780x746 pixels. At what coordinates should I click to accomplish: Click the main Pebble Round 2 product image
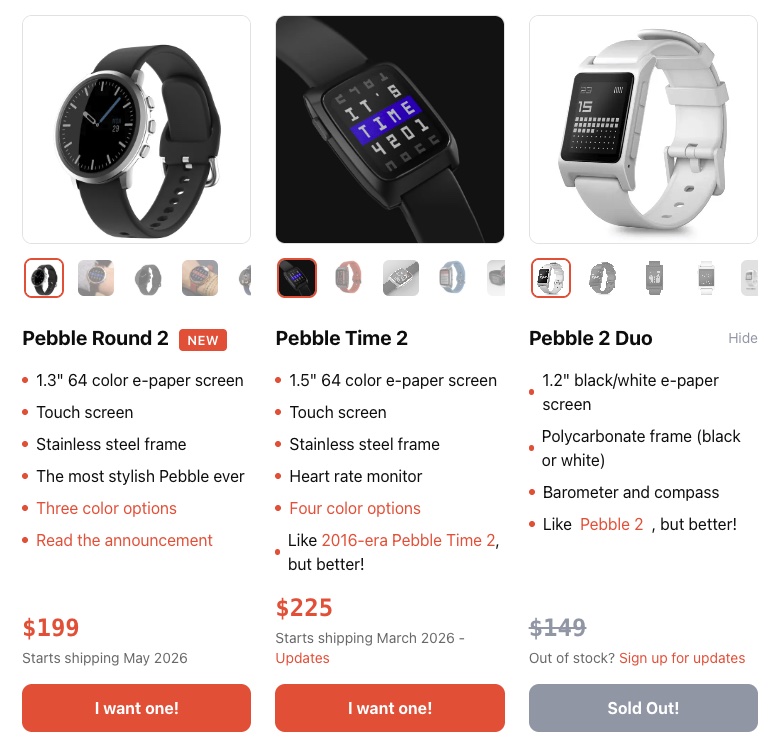click(x=136, y=129)
